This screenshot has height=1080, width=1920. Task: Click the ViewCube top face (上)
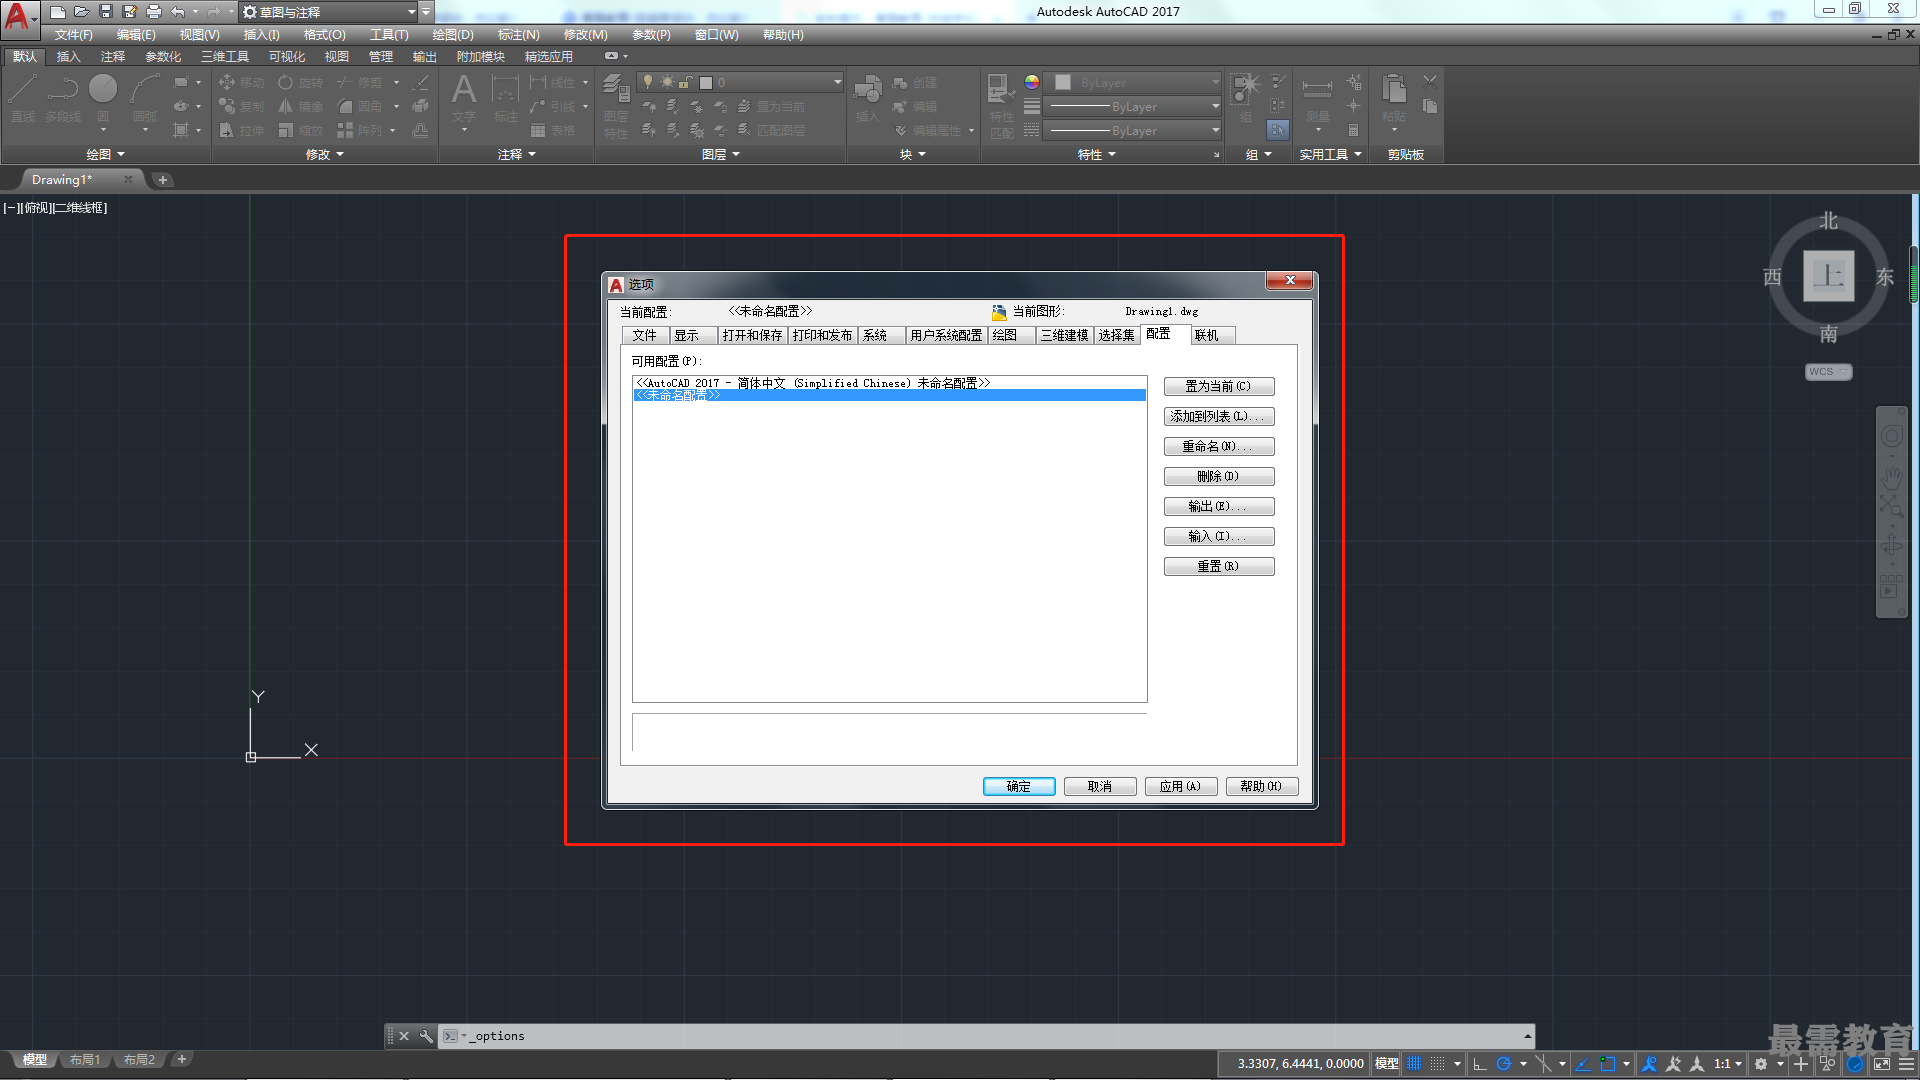point(1828,276)
